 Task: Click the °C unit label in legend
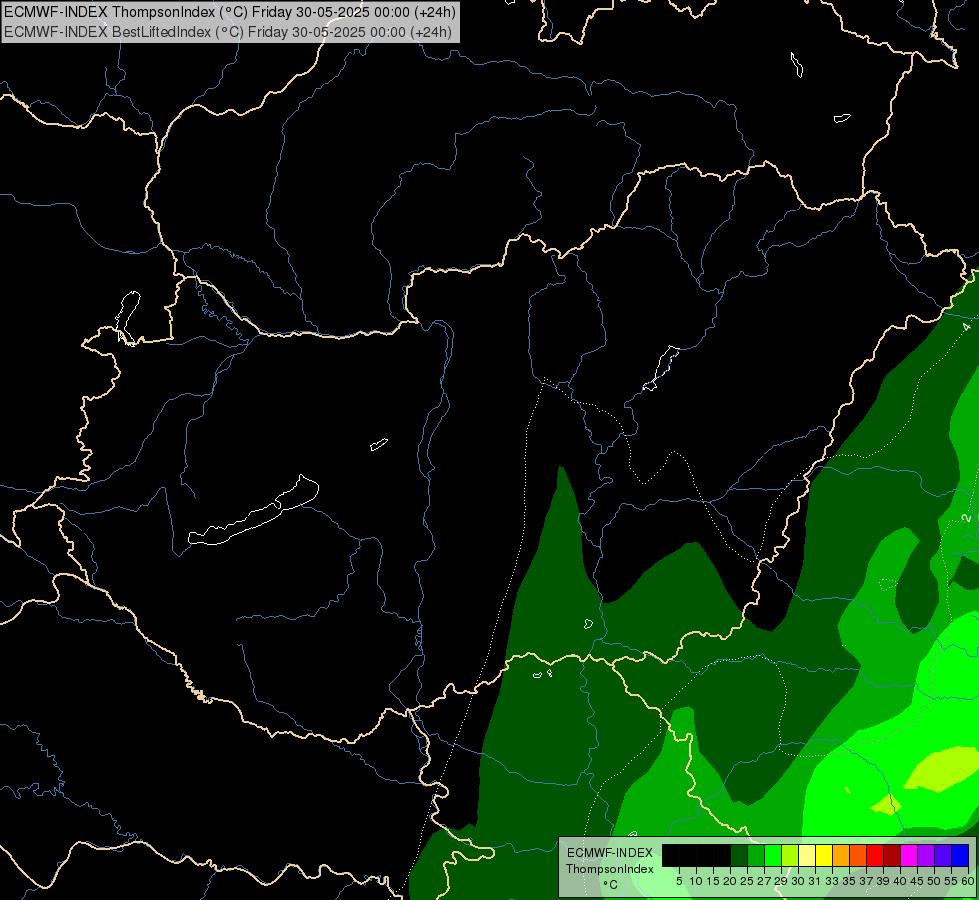click(x=610, y=885)
